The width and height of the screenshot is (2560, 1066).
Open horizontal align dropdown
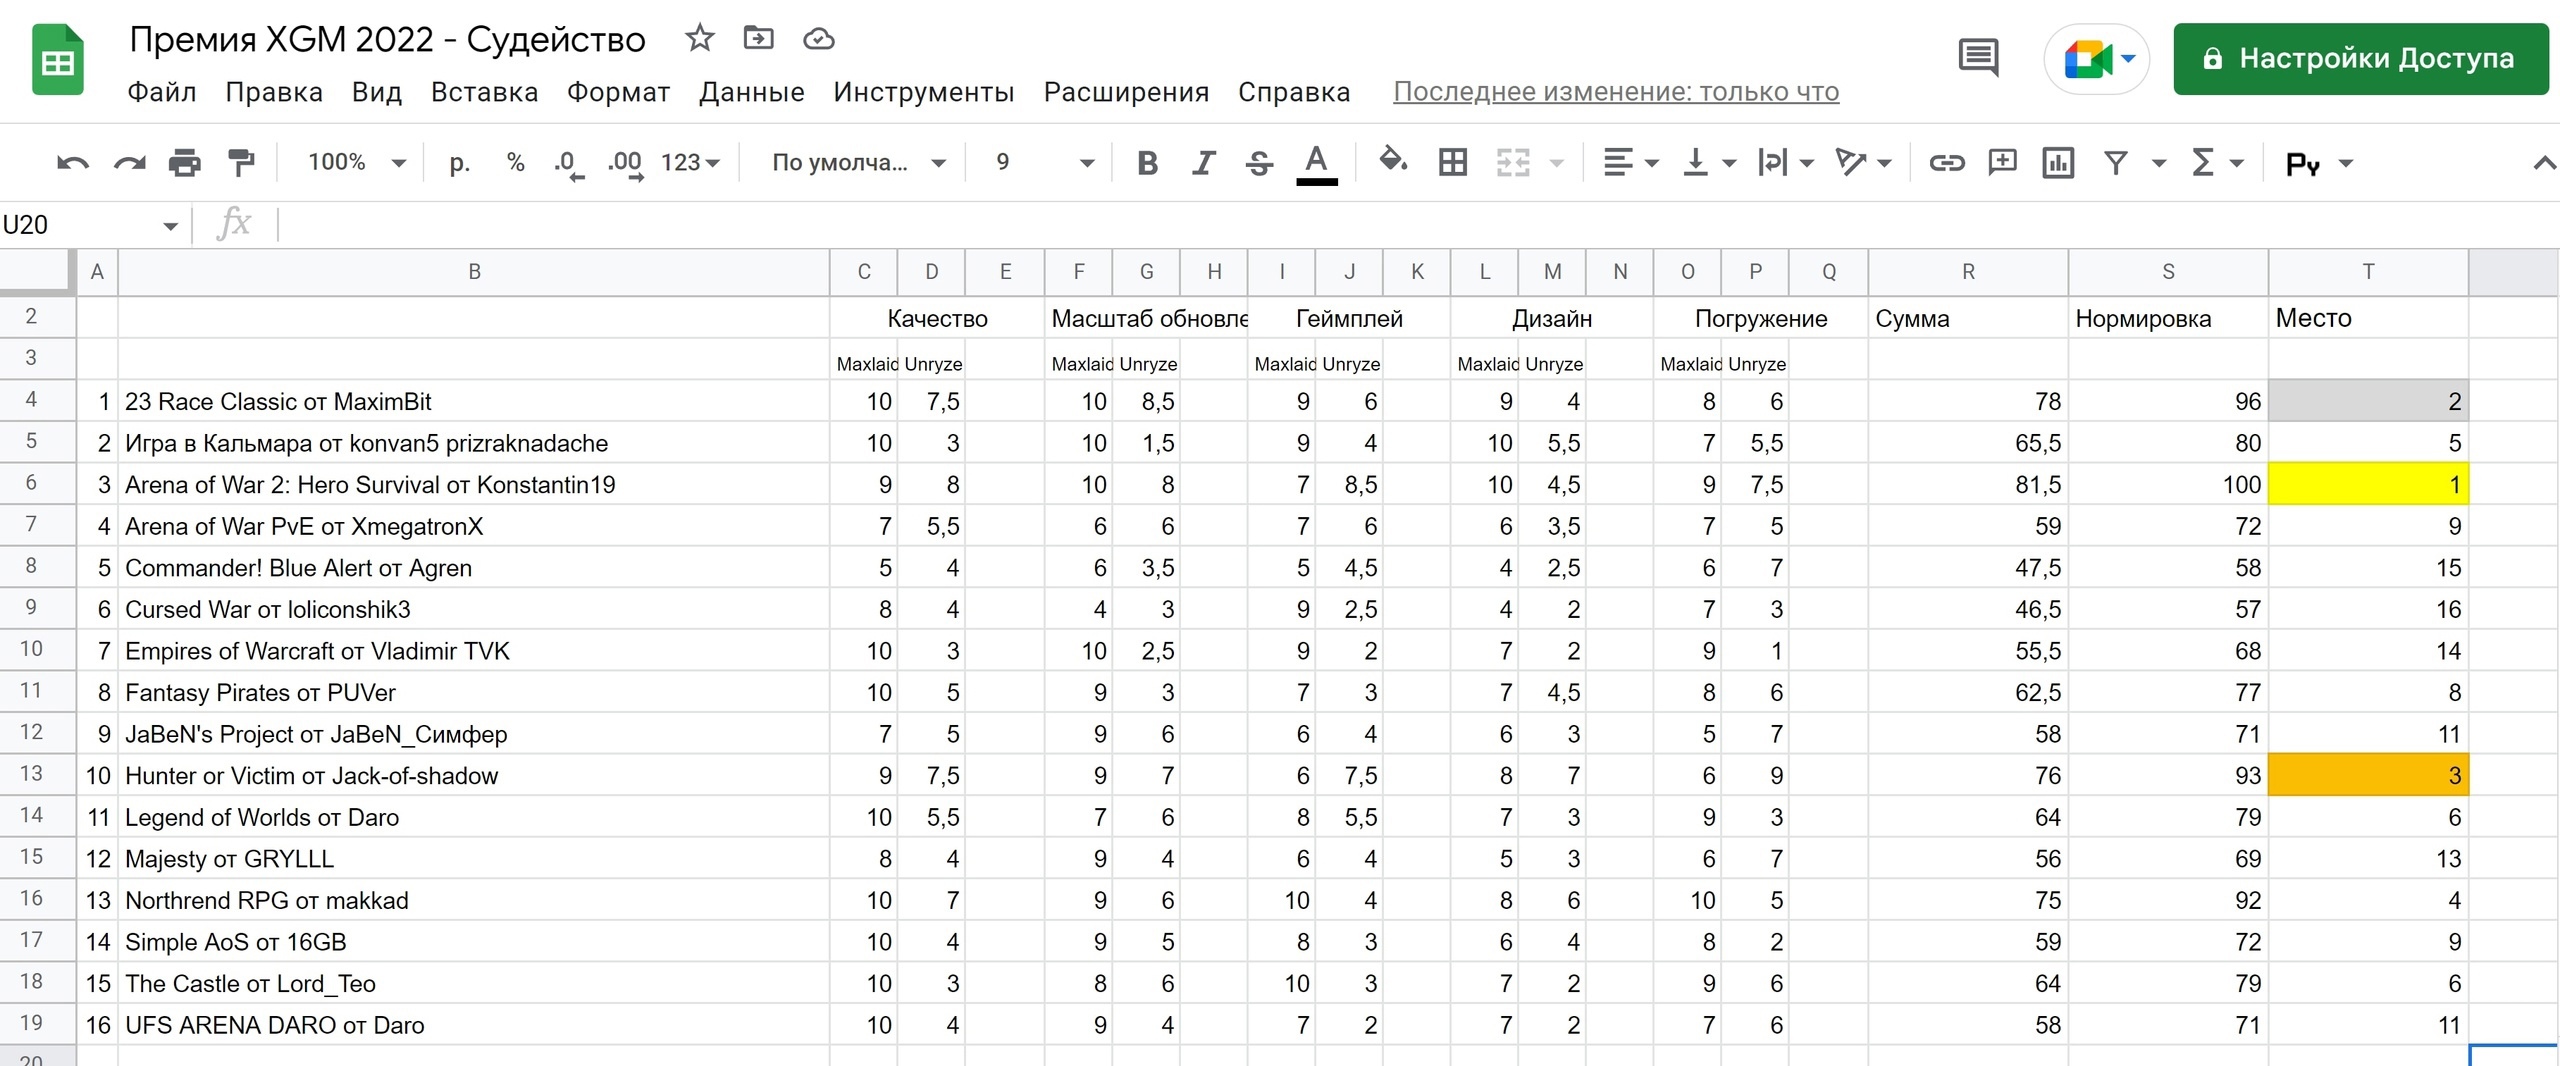click(x=1630, y=163)
